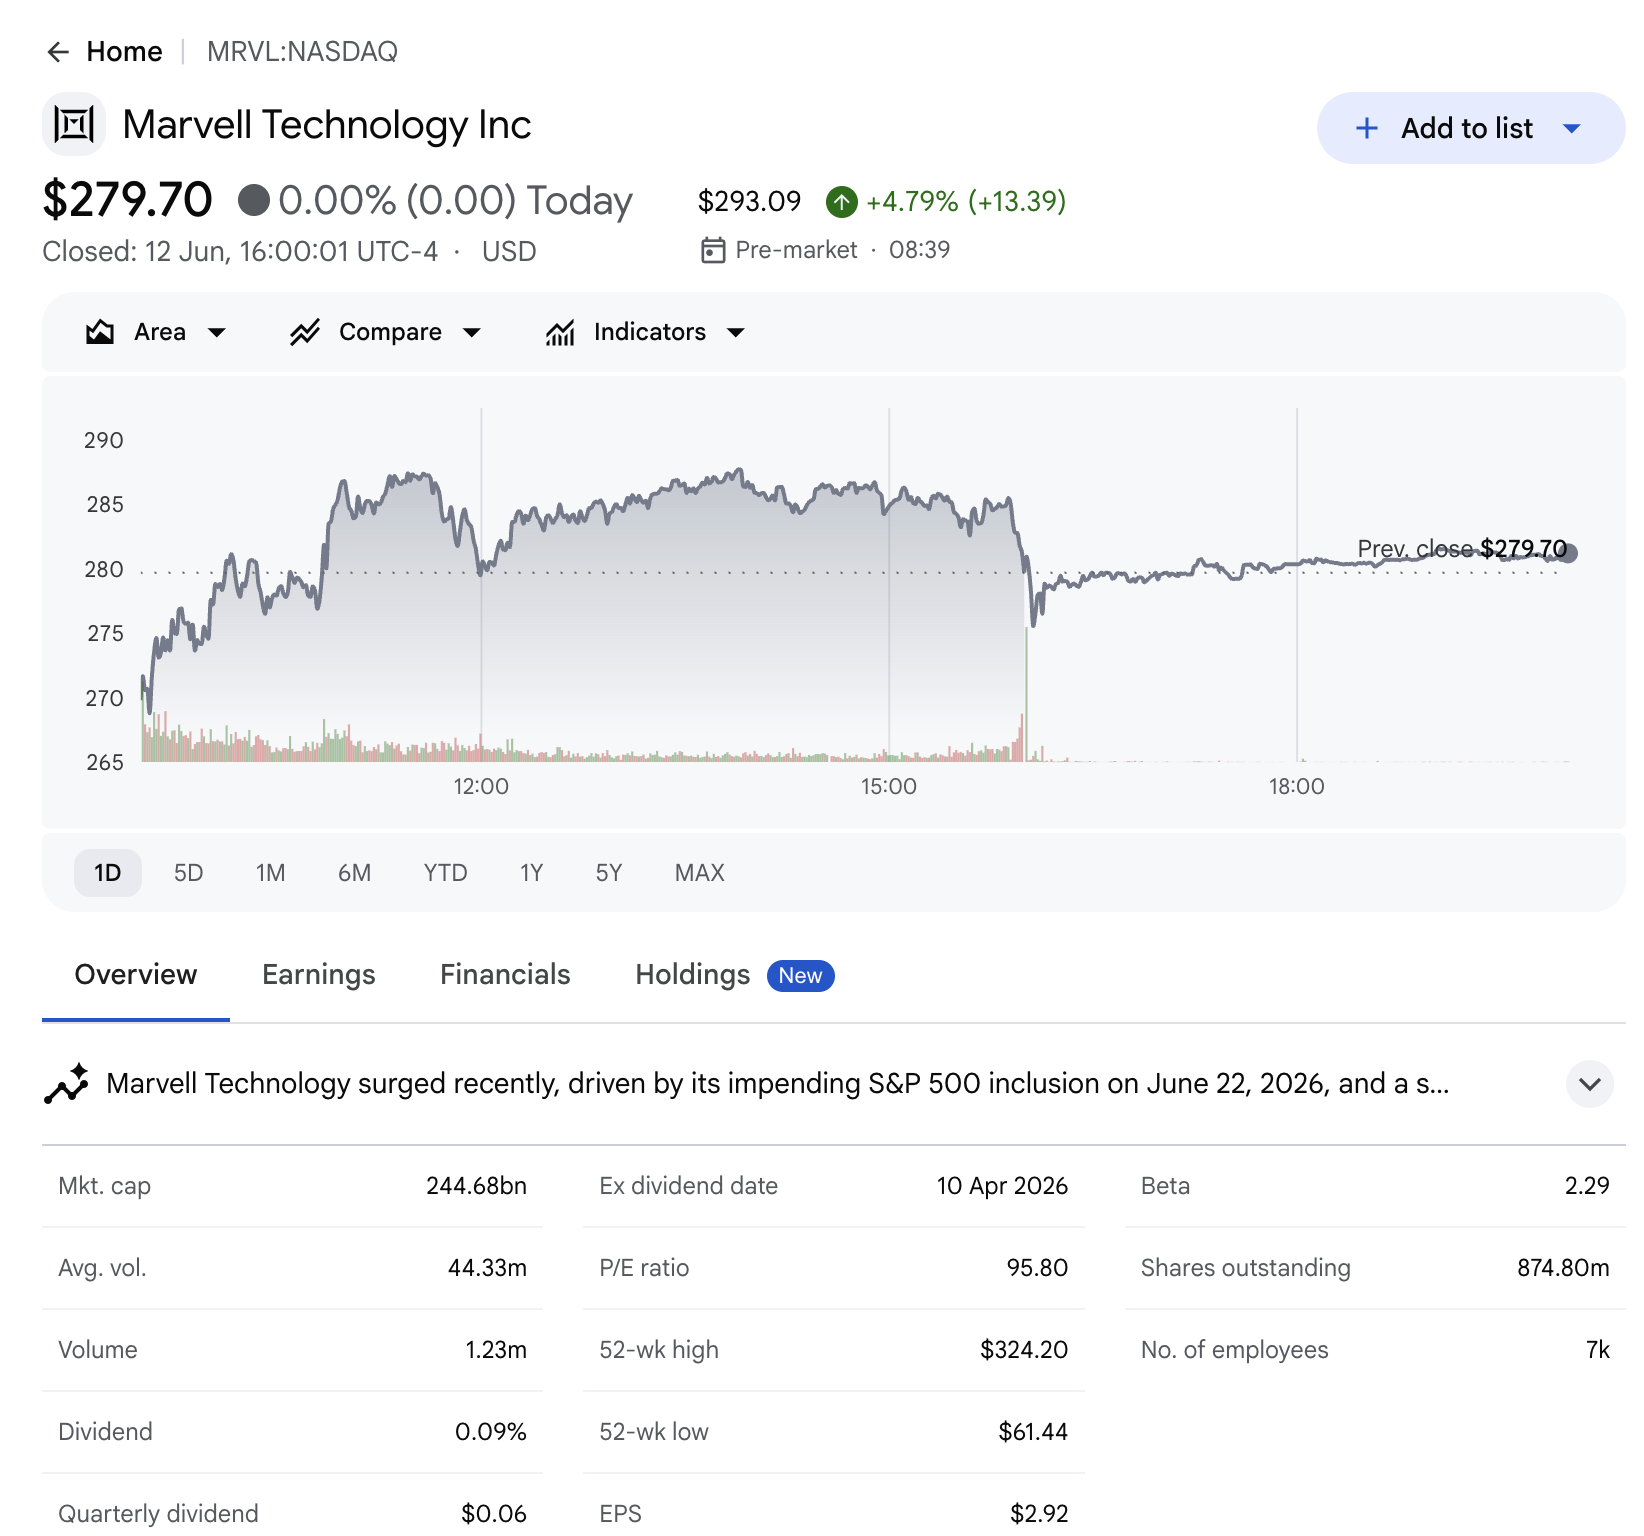Image resolution: width=1644 pixels, height=1536 pixels.
Task: Click the pre-market calendar icon
Action: click(x=713, y=250)
